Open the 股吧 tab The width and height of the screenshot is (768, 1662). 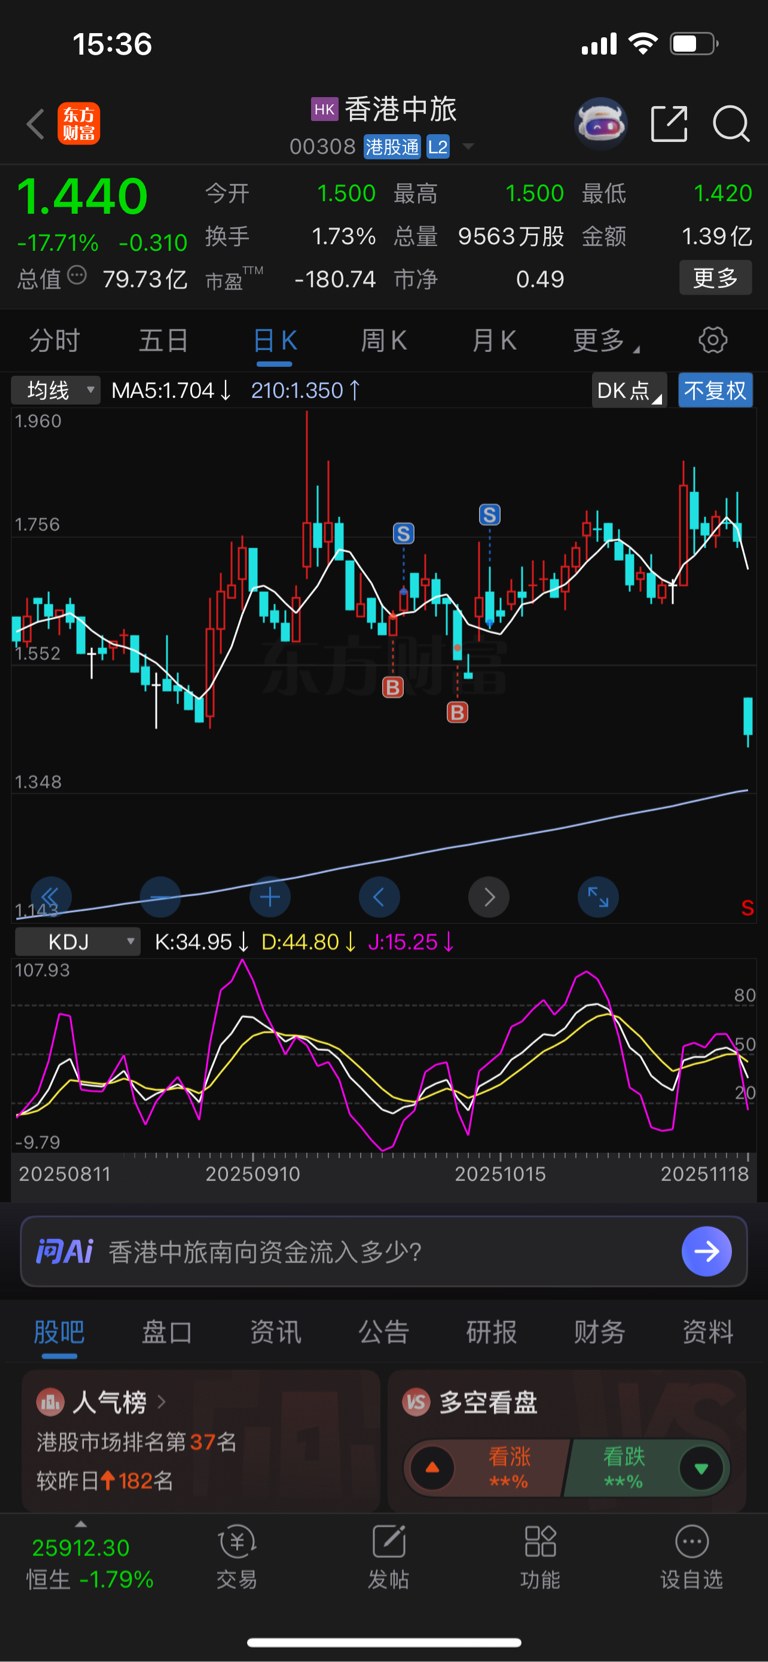point(59,1332)
